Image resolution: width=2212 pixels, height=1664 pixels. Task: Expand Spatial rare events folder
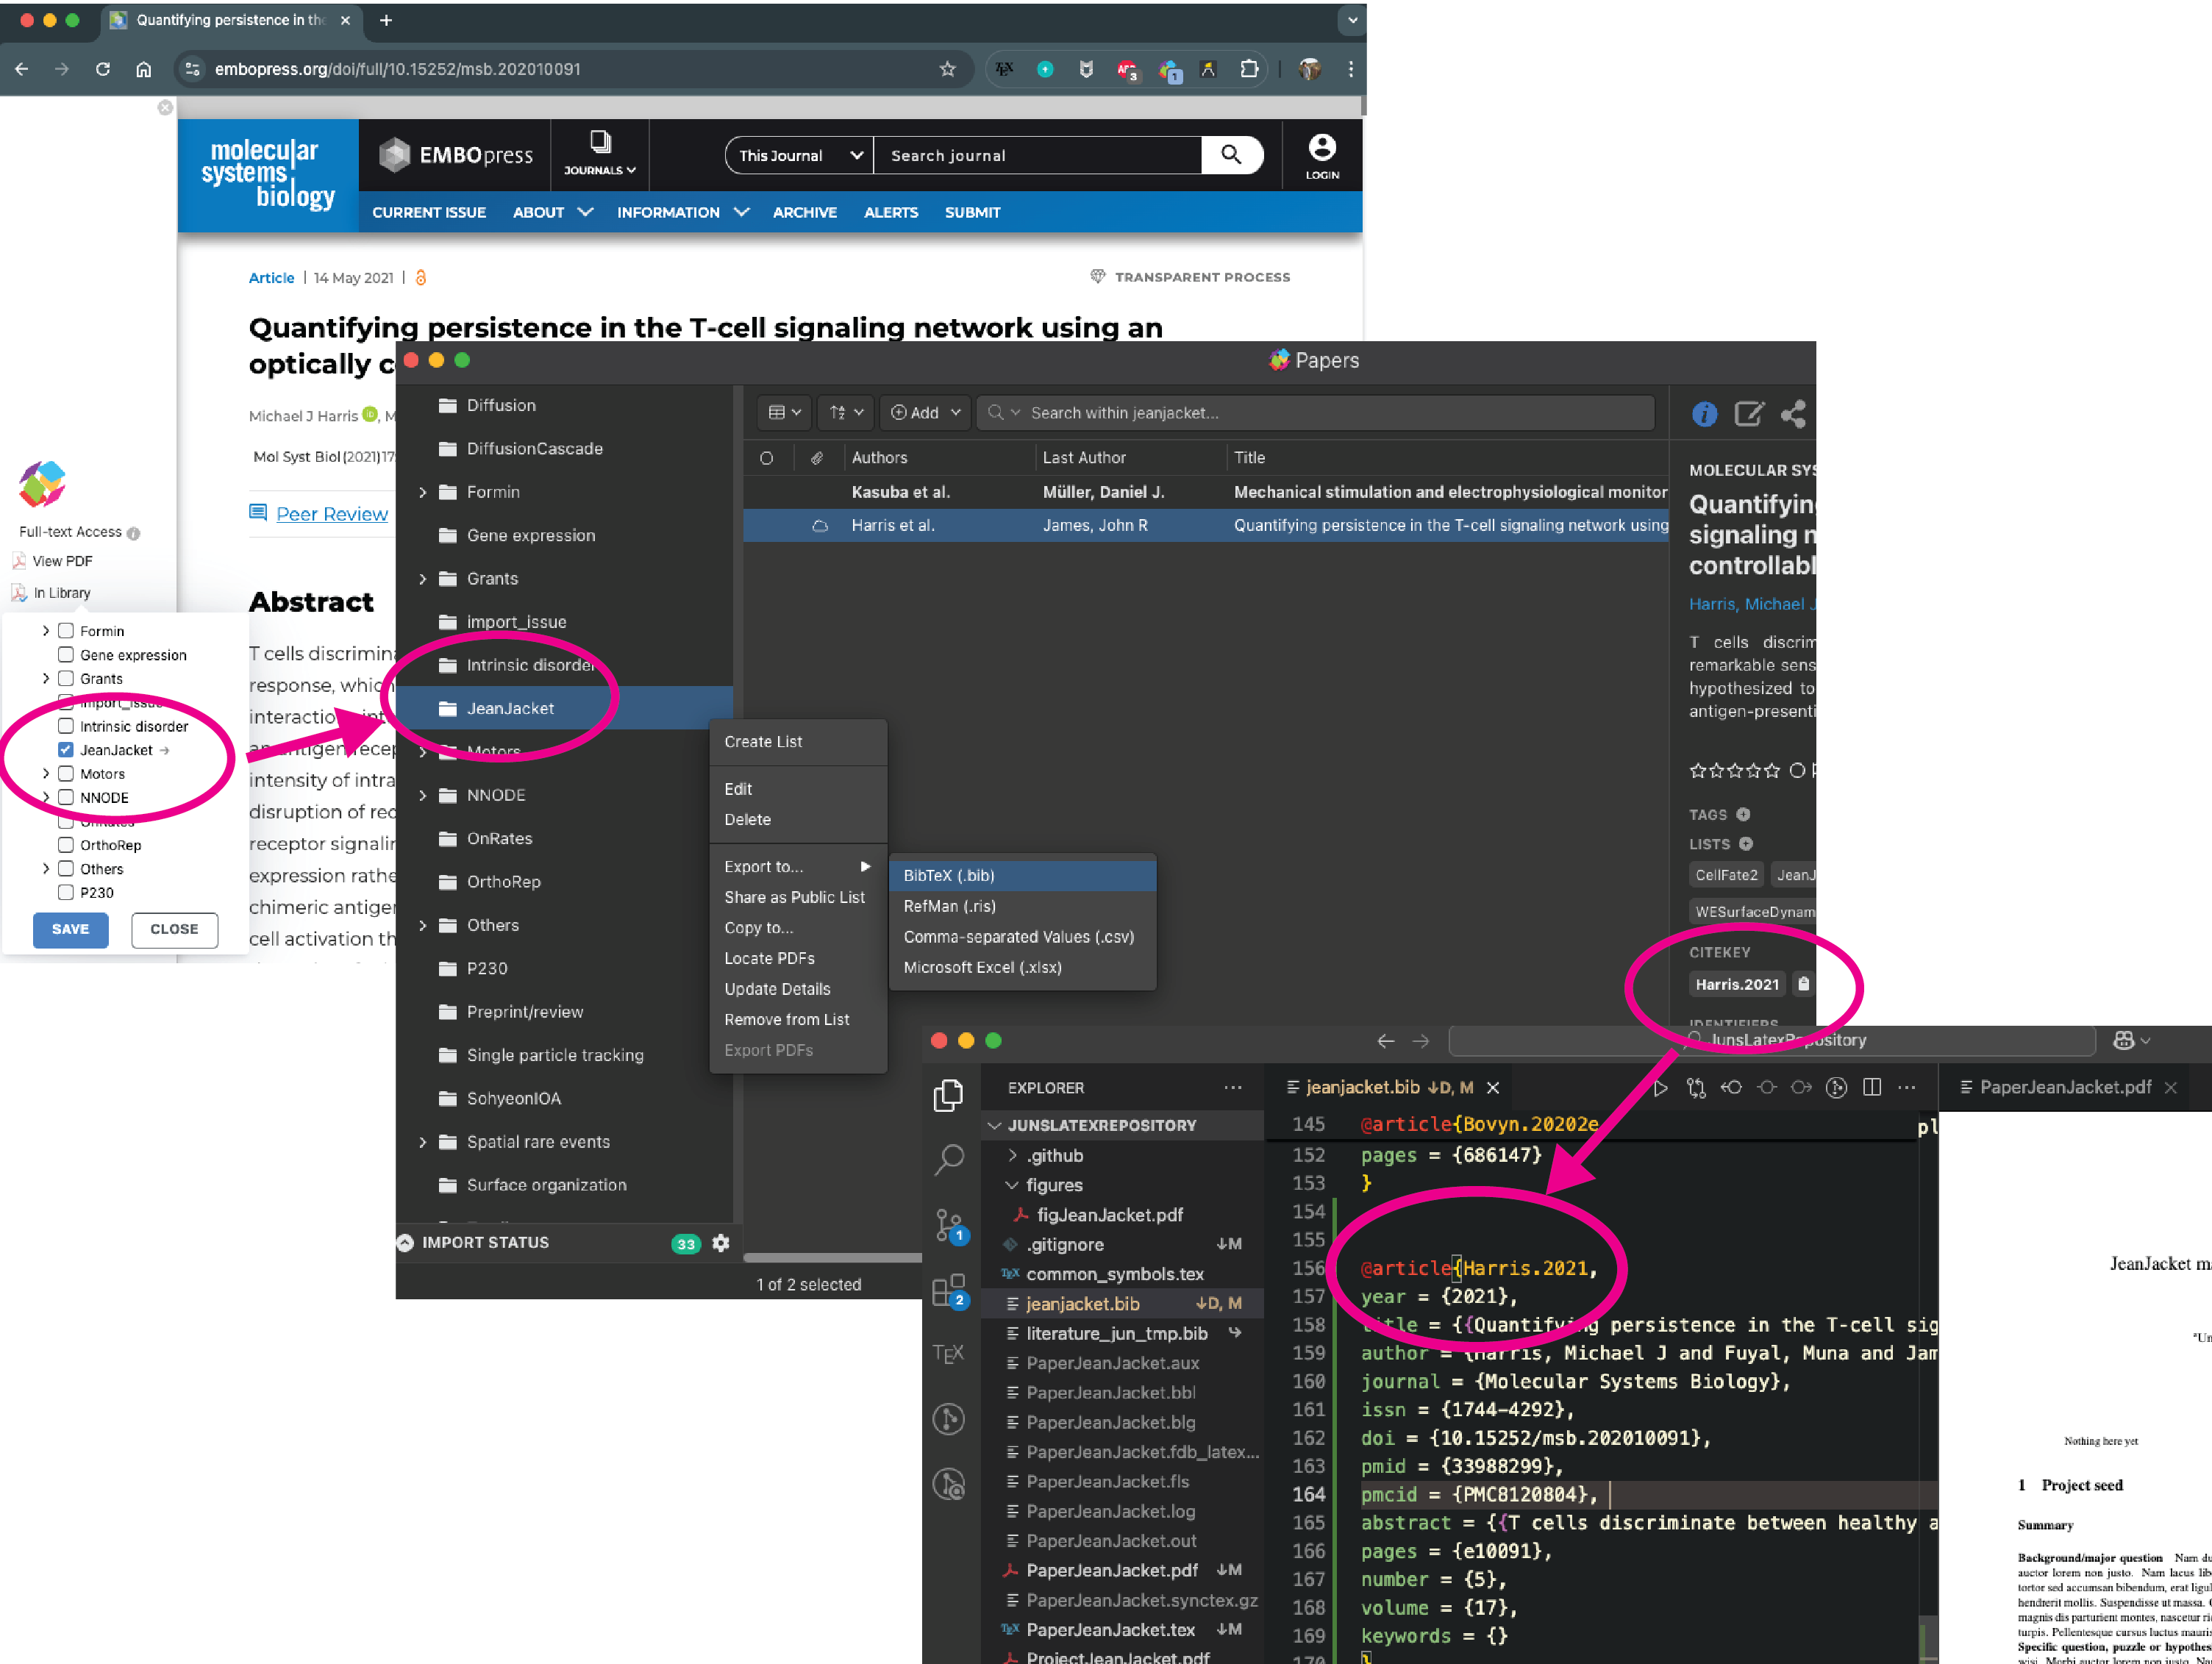[422, 1142]
